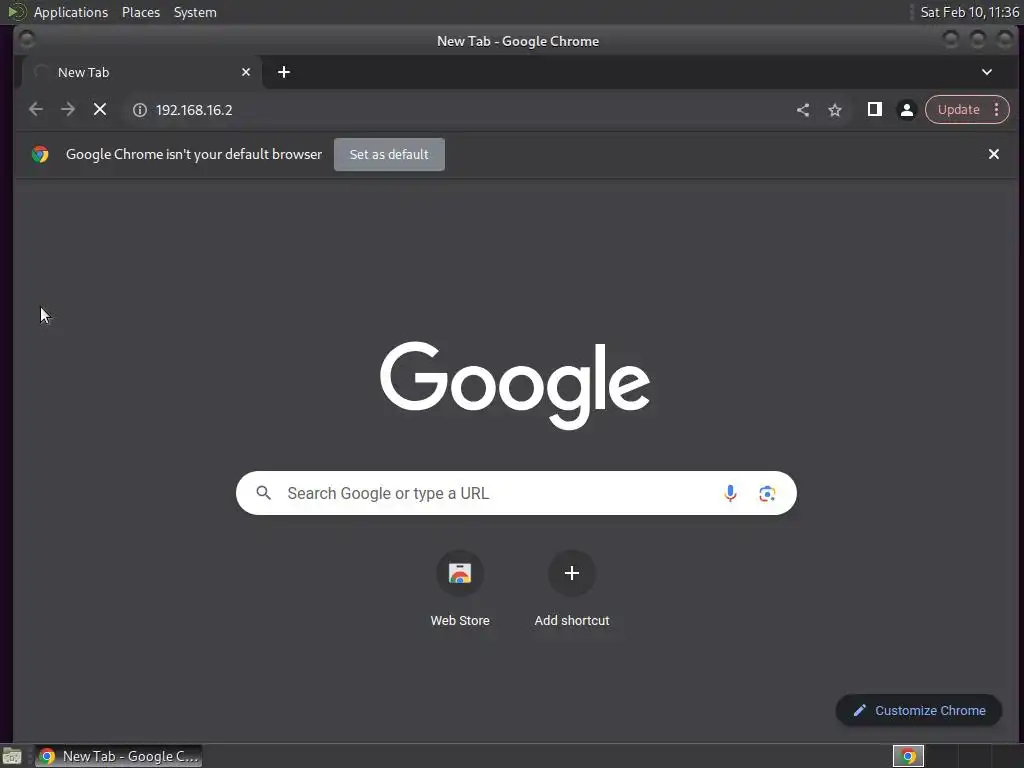Search by image with Google Lens
The width and height of the screenshot is (1024, 768).
coord(767,493)
